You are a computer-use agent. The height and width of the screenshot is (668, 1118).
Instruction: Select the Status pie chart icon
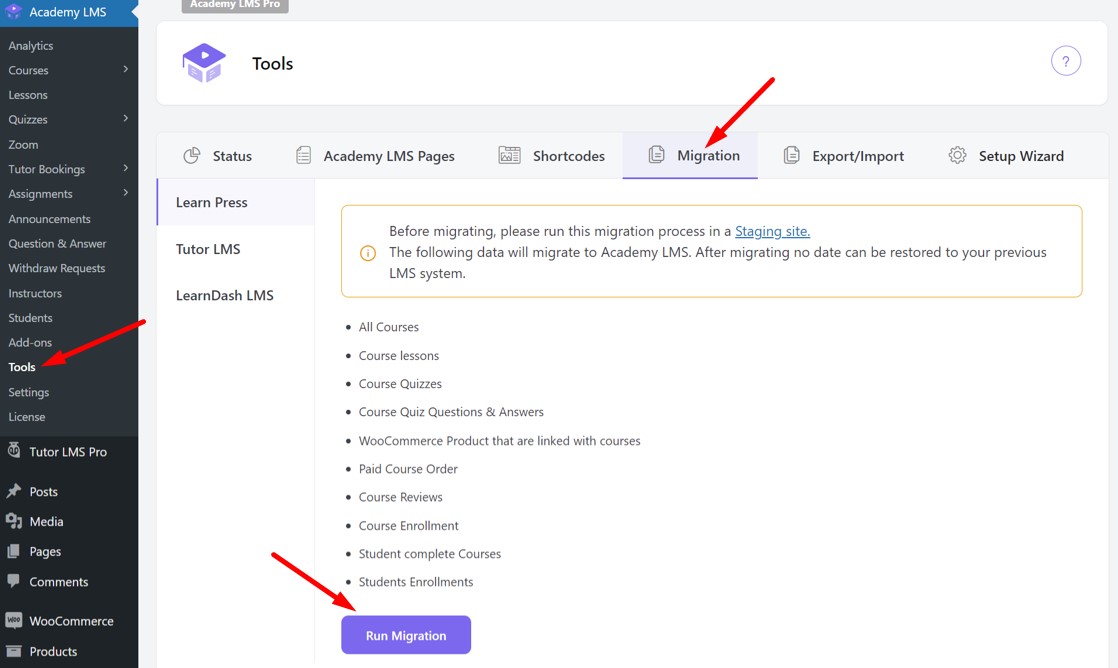click(190, 155)
